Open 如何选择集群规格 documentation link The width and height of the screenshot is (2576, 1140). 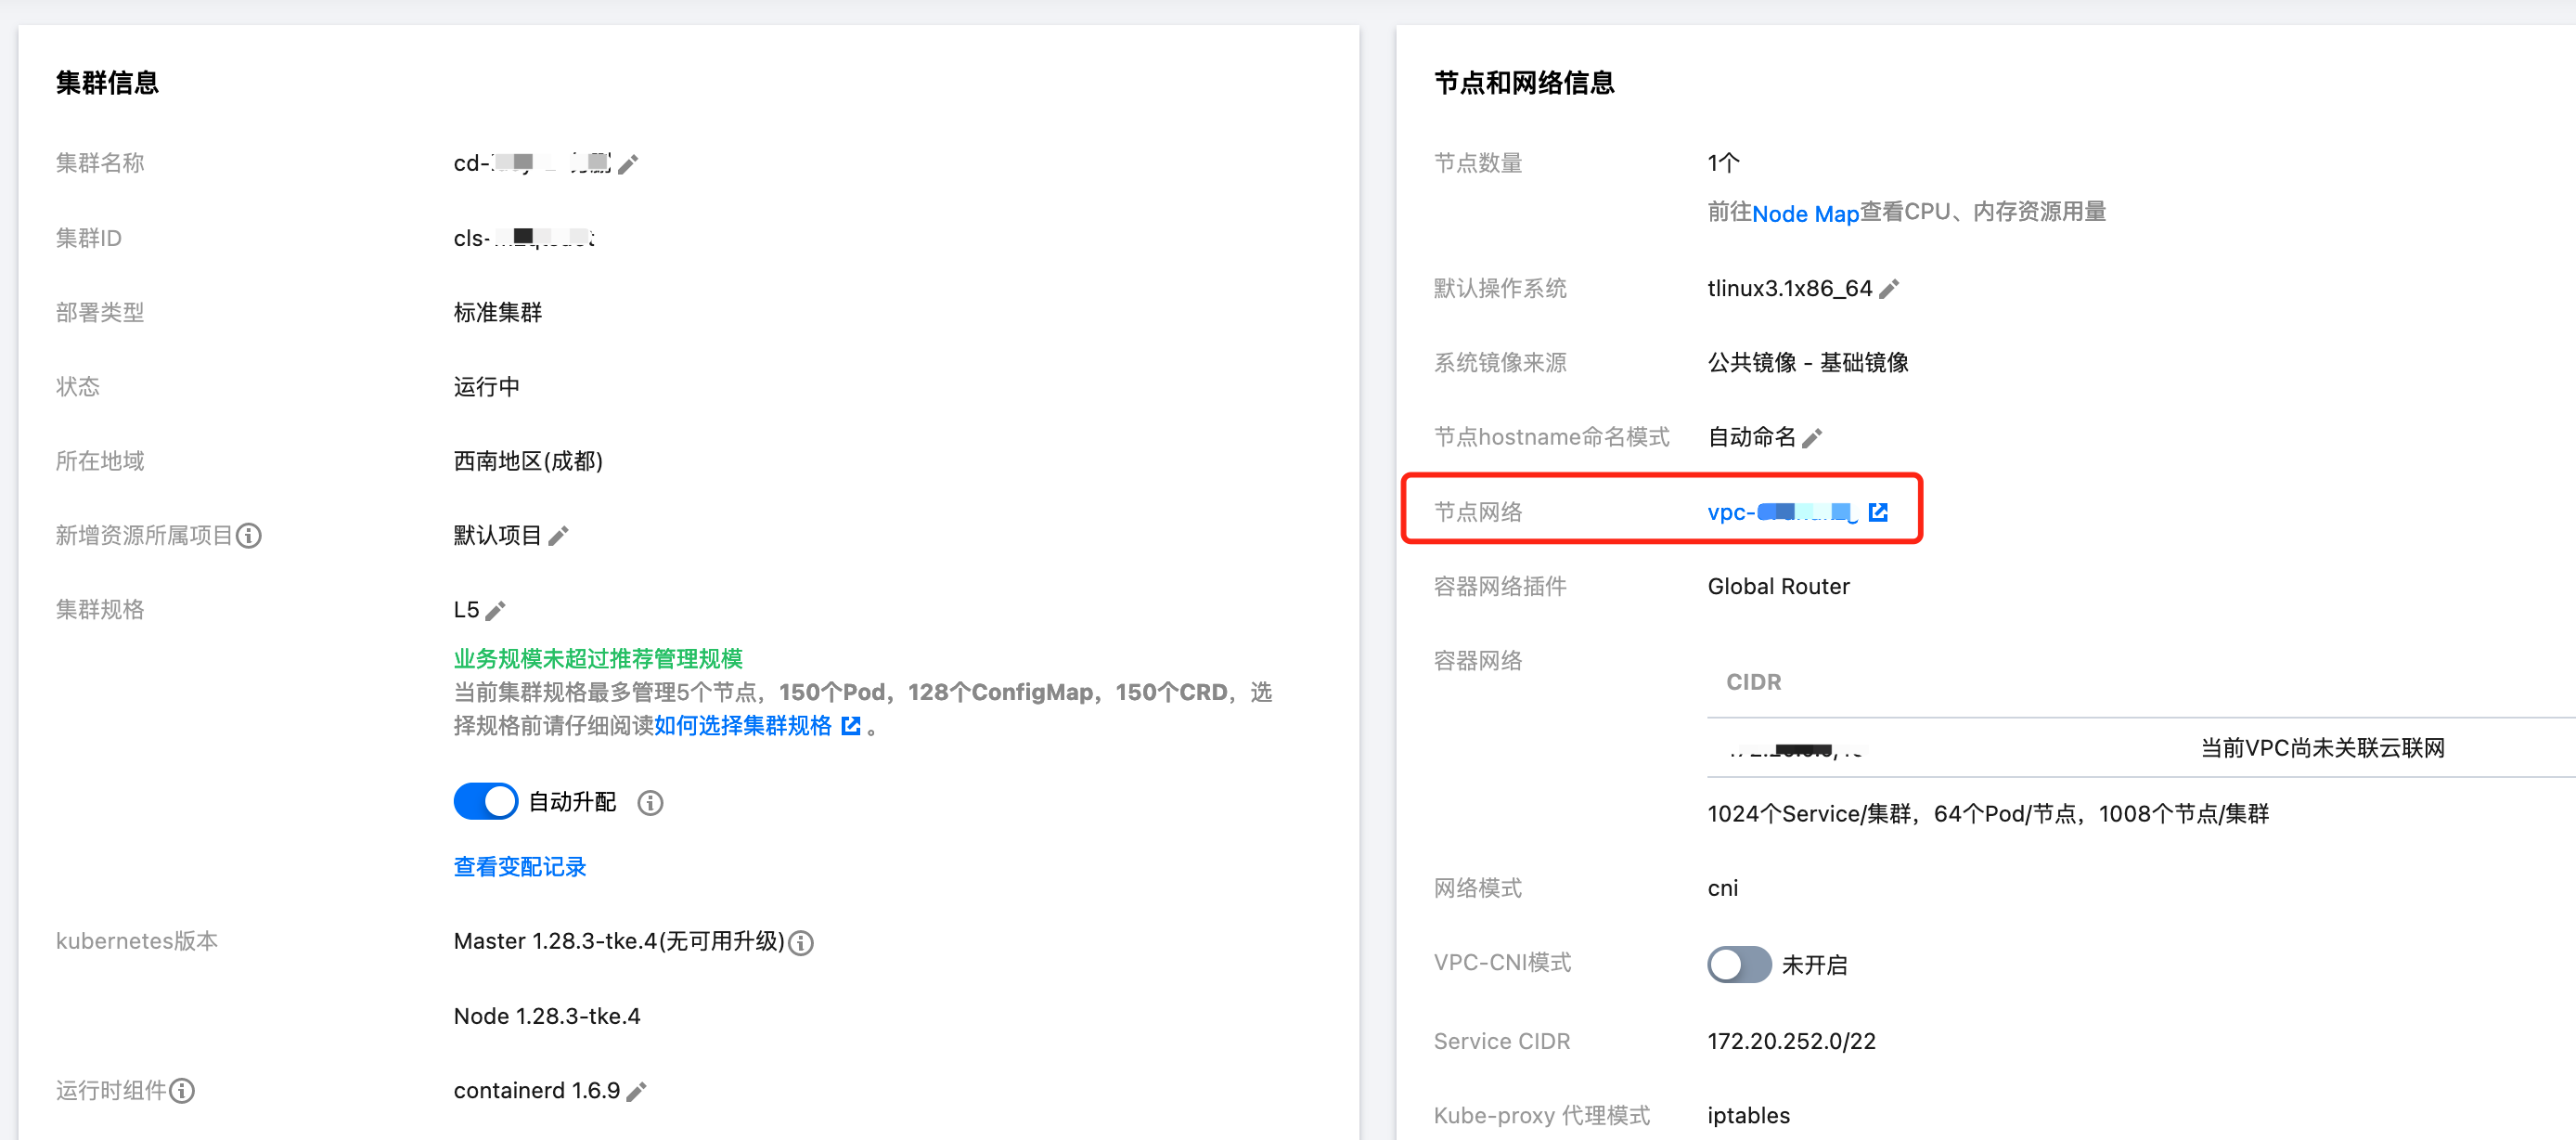click(x=743, y=726)
